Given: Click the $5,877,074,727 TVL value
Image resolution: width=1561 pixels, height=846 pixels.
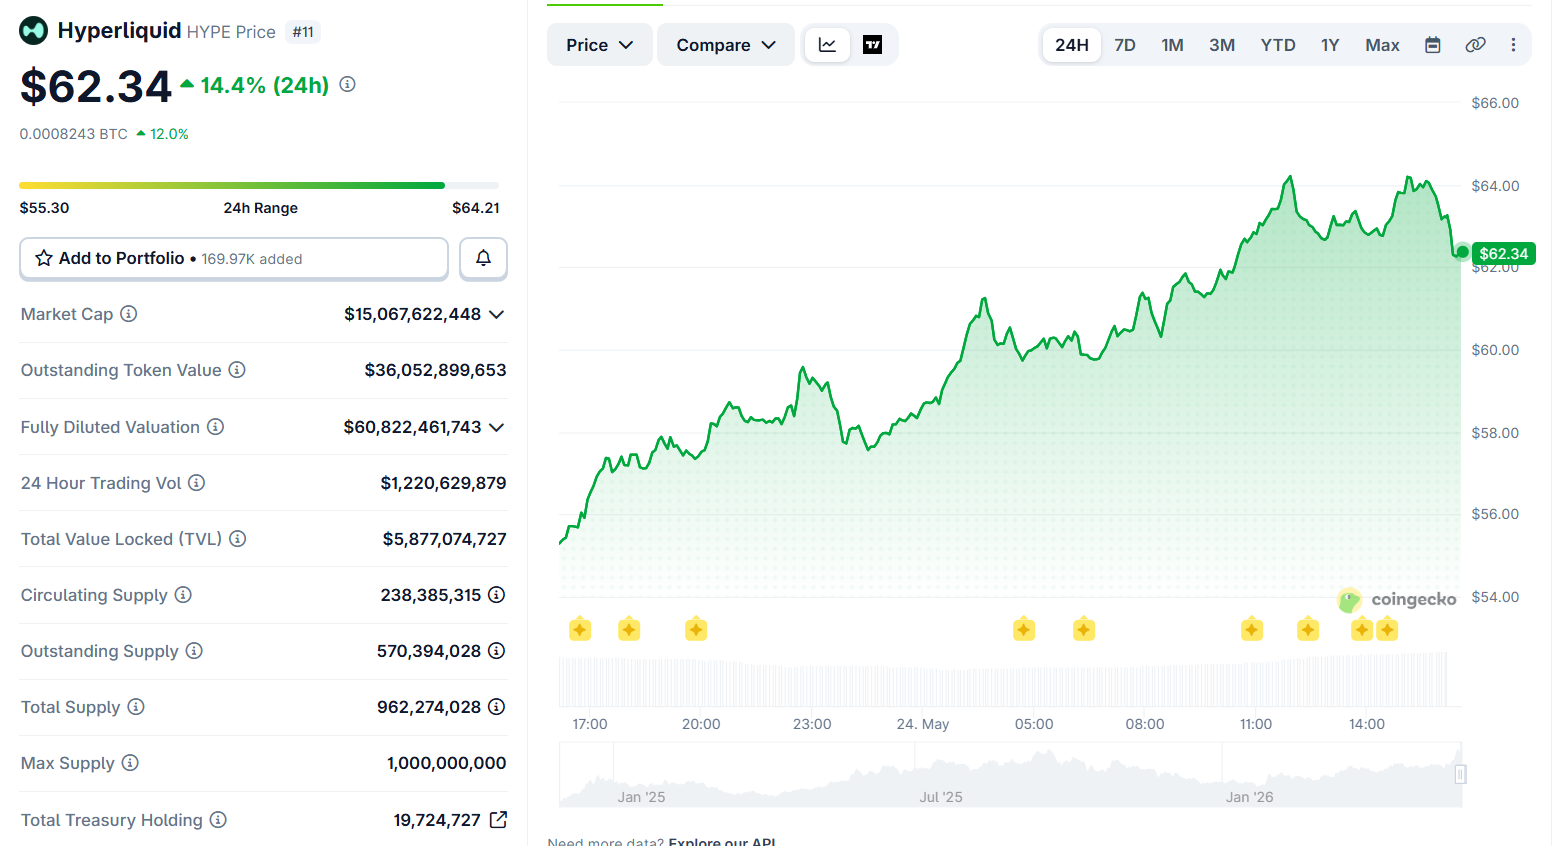Looking at the screenshot, I should 445,539.
